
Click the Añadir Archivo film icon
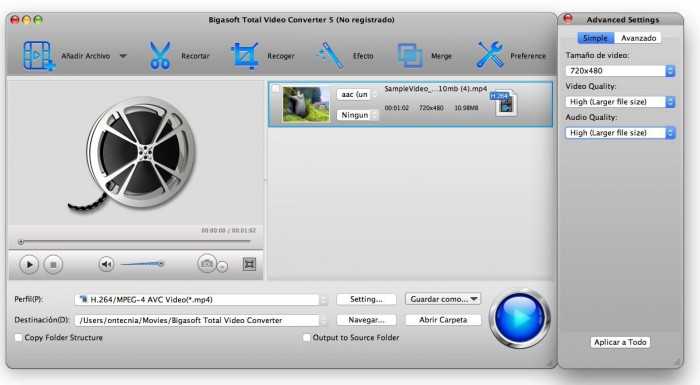[x=39, y=55]
